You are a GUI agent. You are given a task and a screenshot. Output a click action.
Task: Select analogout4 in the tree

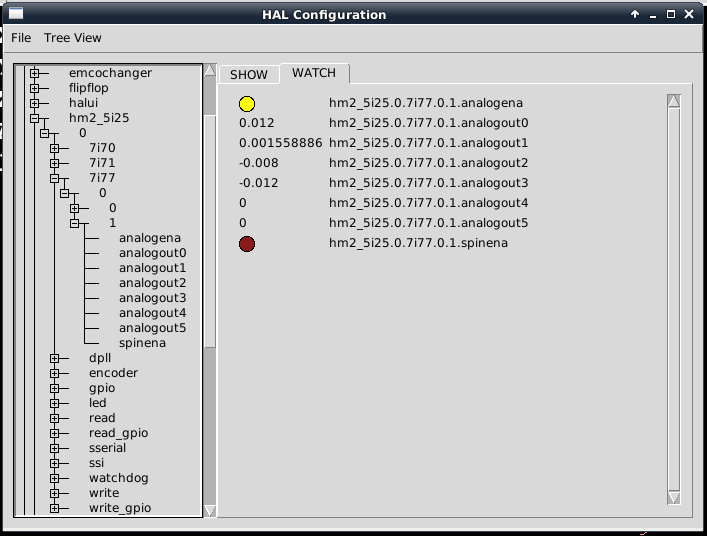tap(152, 313)
